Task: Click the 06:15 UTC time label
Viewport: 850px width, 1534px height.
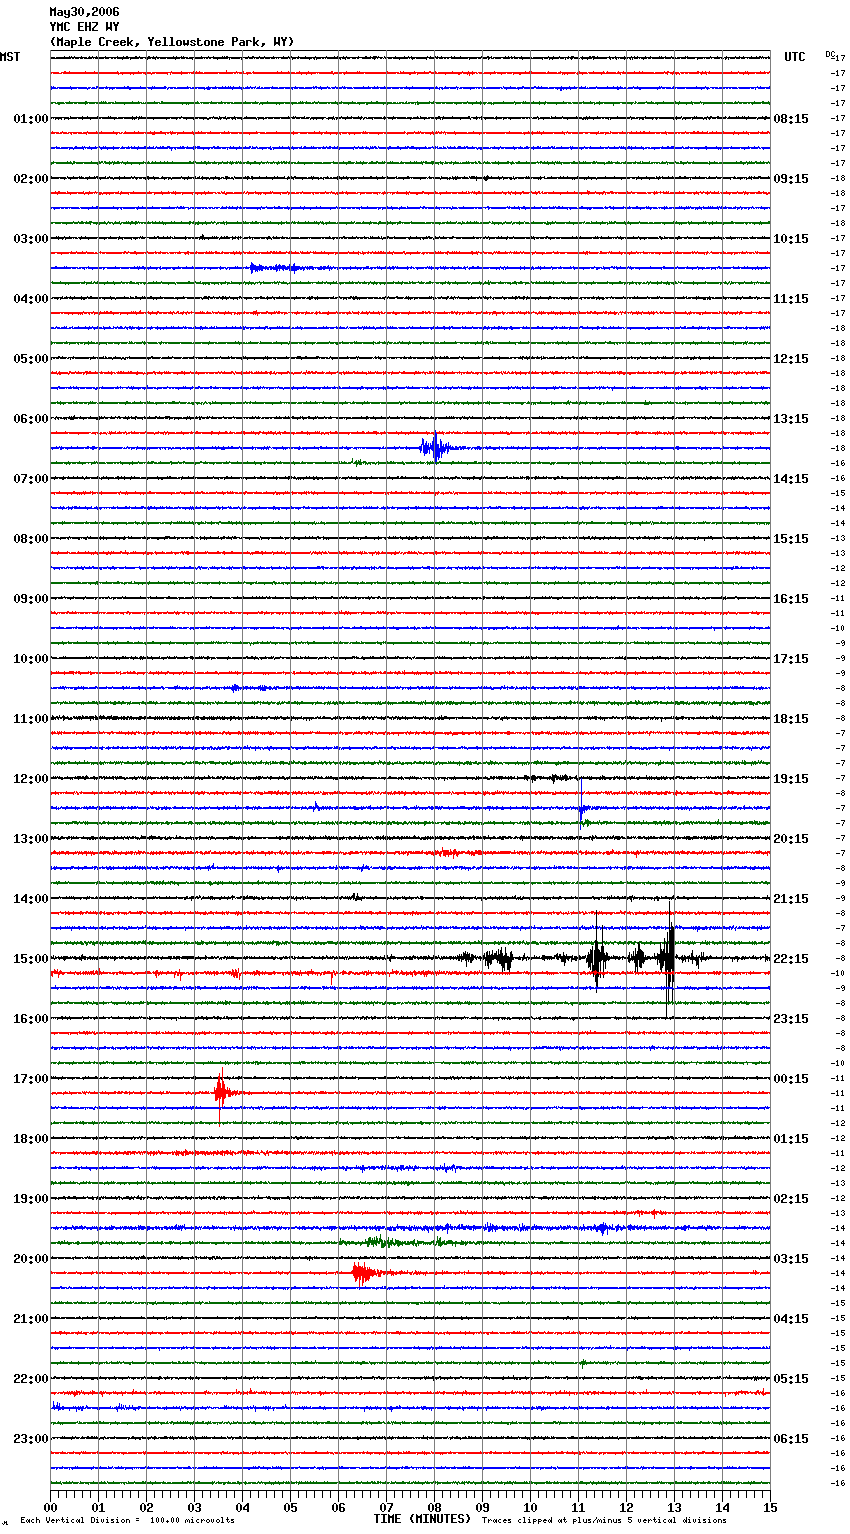Action: 791,1439
